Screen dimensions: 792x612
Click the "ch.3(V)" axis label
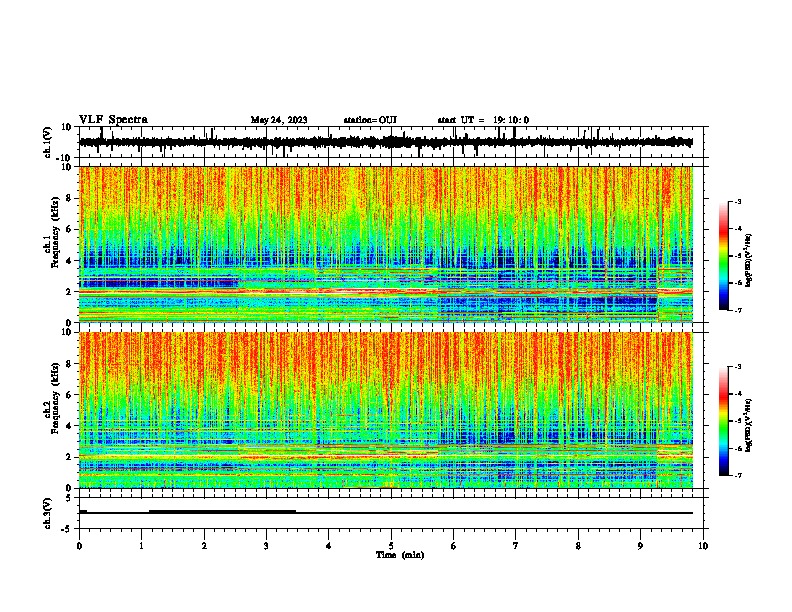tap(48, 513)
